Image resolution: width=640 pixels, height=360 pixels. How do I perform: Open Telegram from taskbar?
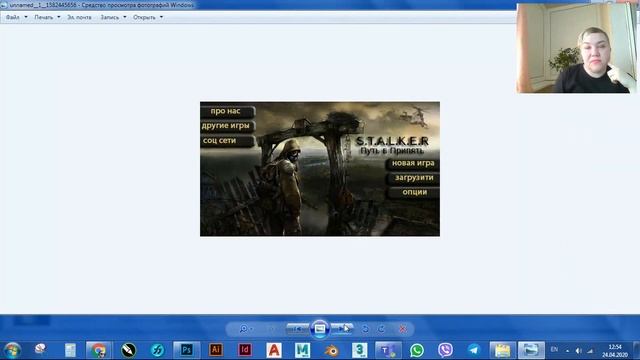474,350
